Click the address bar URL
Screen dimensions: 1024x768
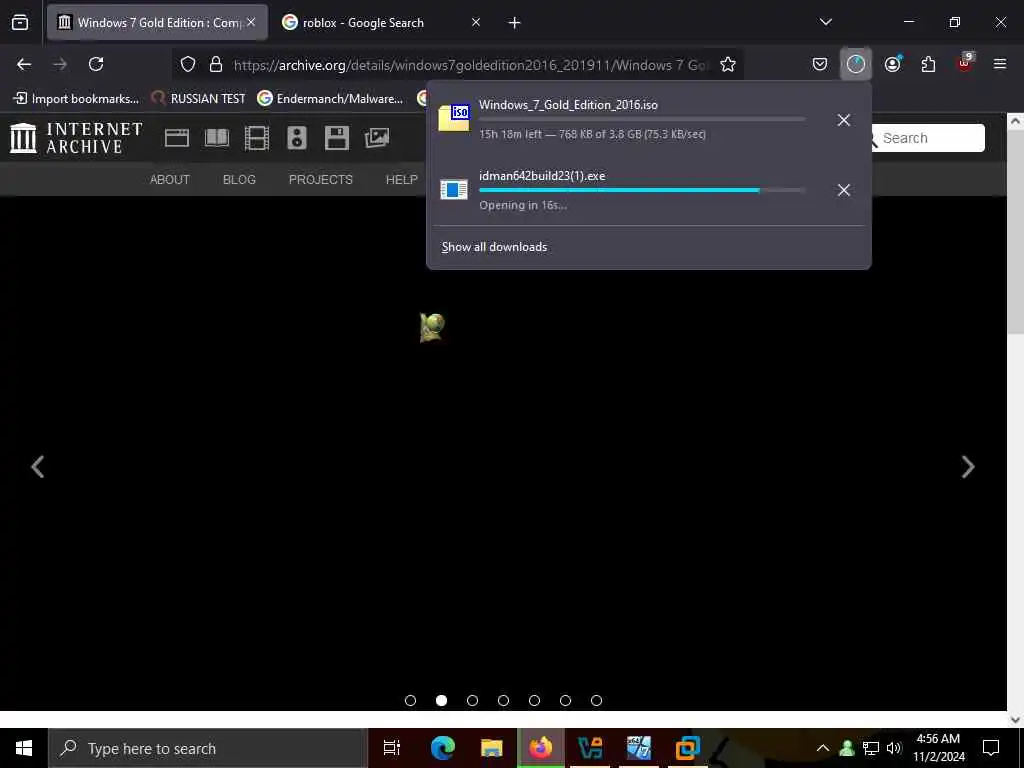[470, 65]
